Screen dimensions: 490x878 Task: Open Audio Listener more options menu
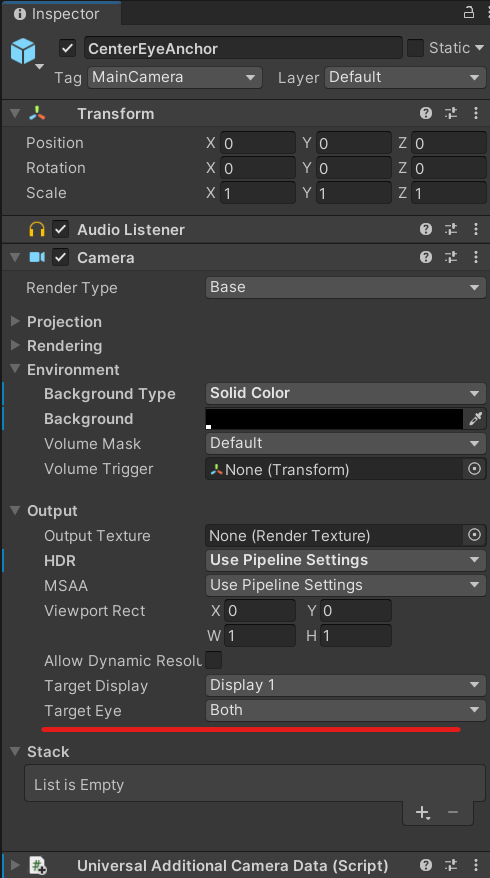click(476, 229)
